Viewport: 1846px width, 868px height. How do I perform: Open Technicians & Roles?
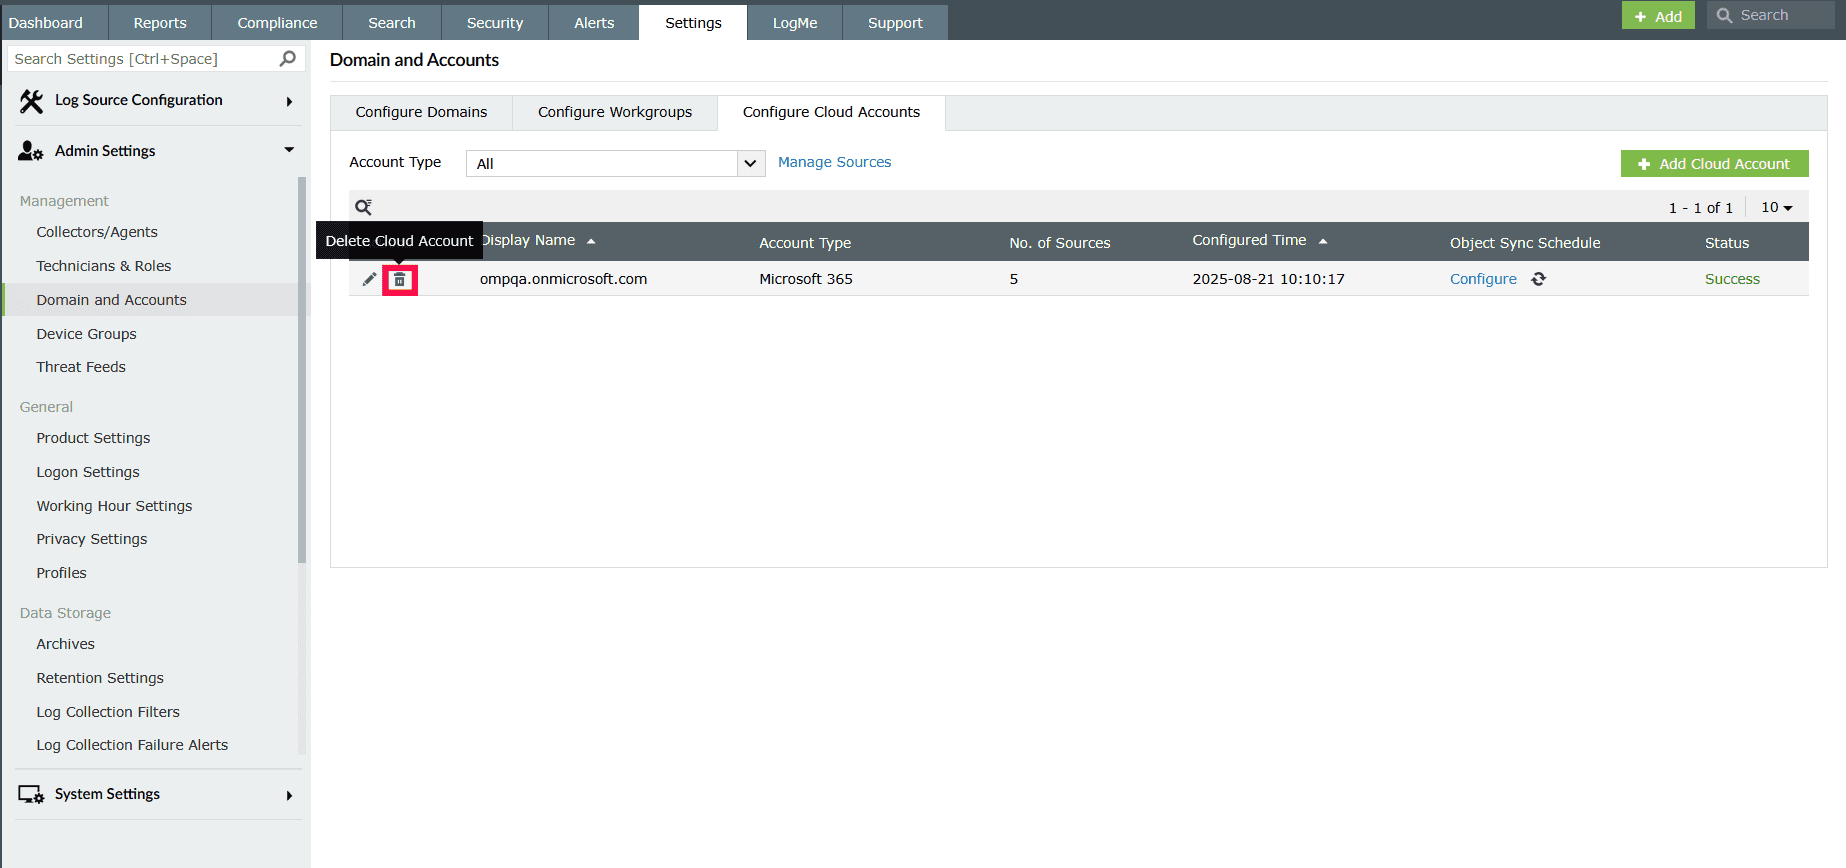coord(104,266)
